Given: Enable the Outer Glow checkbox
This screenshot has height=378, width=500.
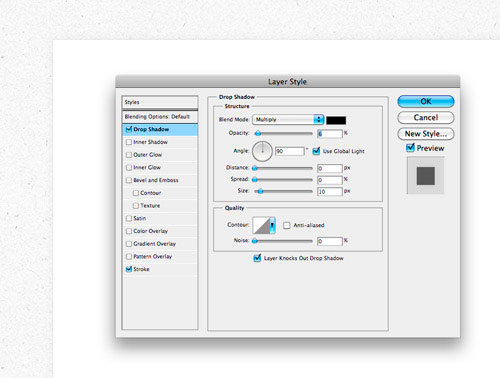Looking at the screenshot, I should (x=129, y=155).
